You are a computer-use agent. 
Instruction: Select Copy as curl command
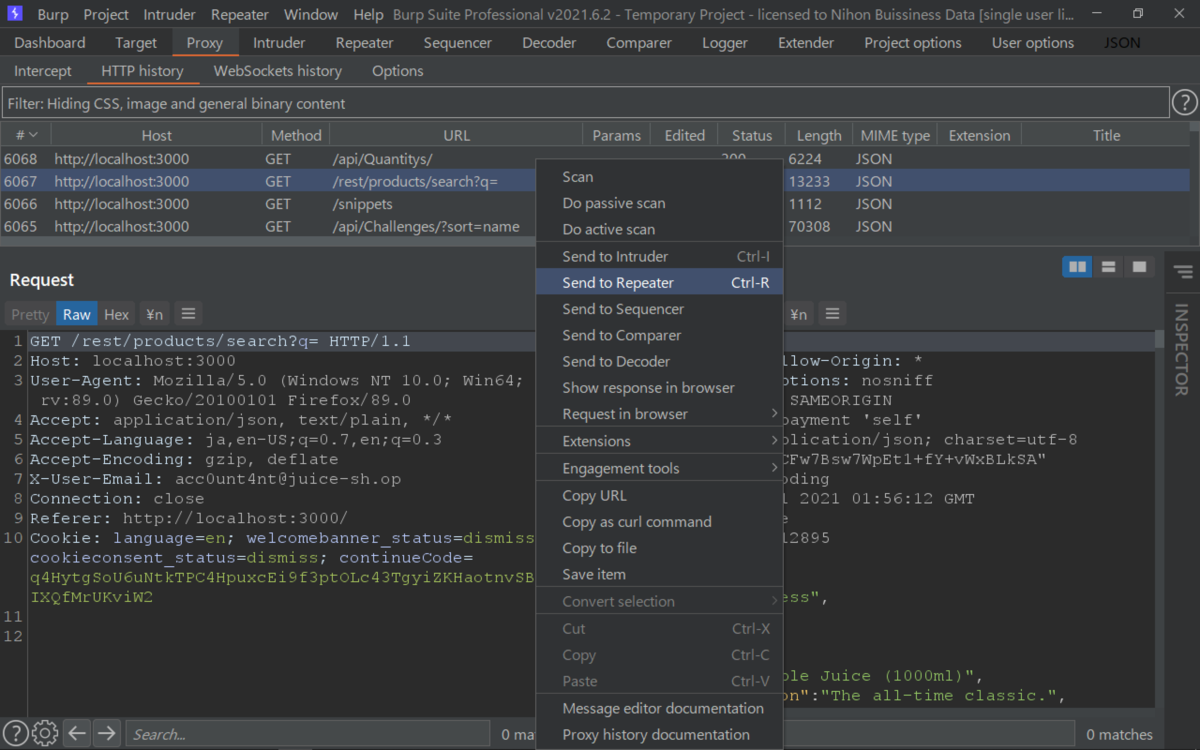pyautogui.click(x=659, y=522)
